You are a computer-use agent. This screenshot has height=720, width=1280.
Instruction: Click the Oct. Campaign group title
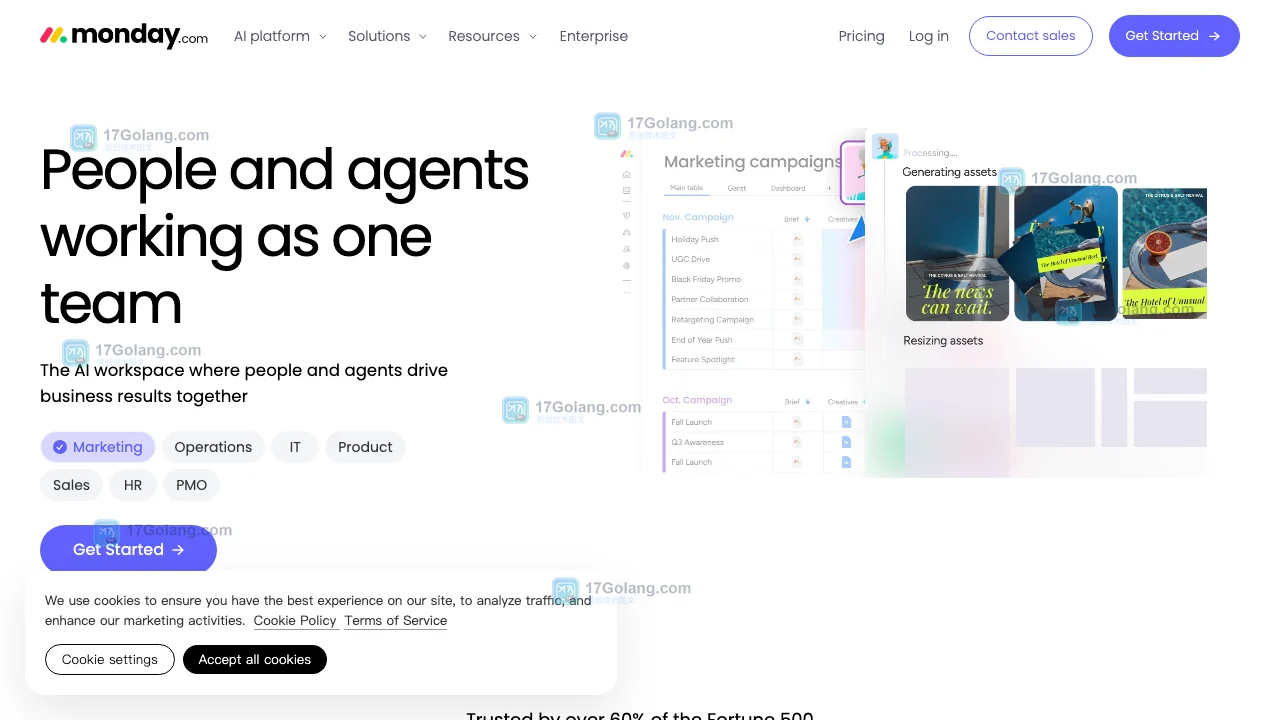click(697, 400)
